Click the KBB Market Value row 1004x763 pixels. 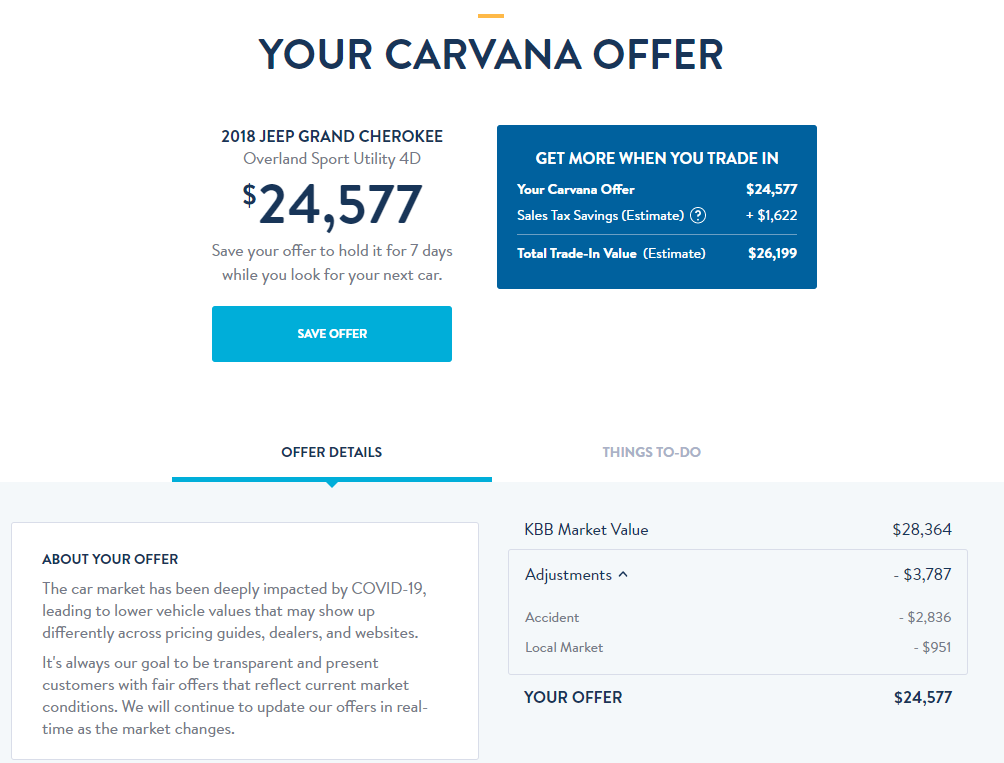[x=738, y=529]
